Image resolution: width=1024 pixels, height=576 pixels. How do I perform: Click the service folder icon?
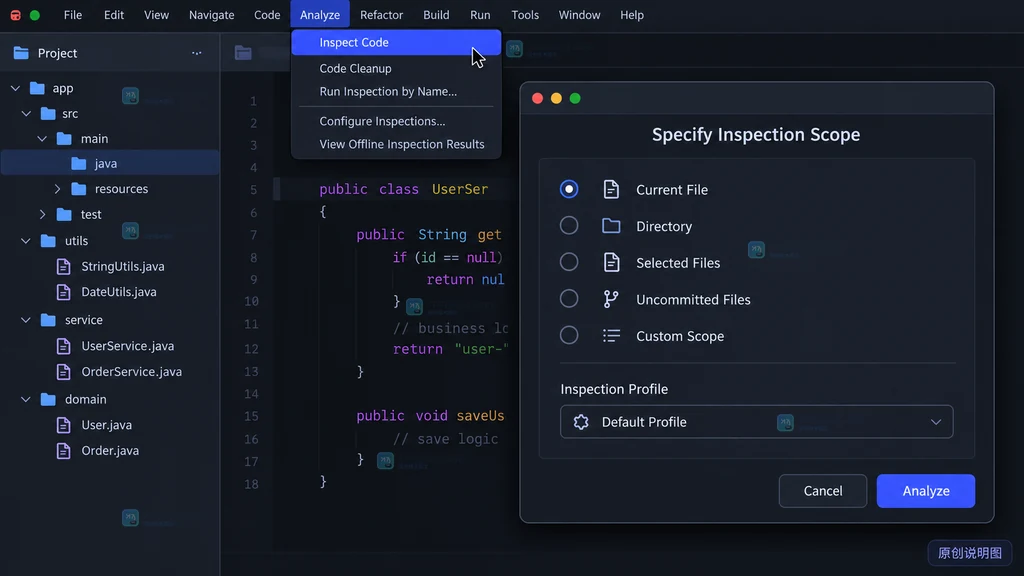48,320
